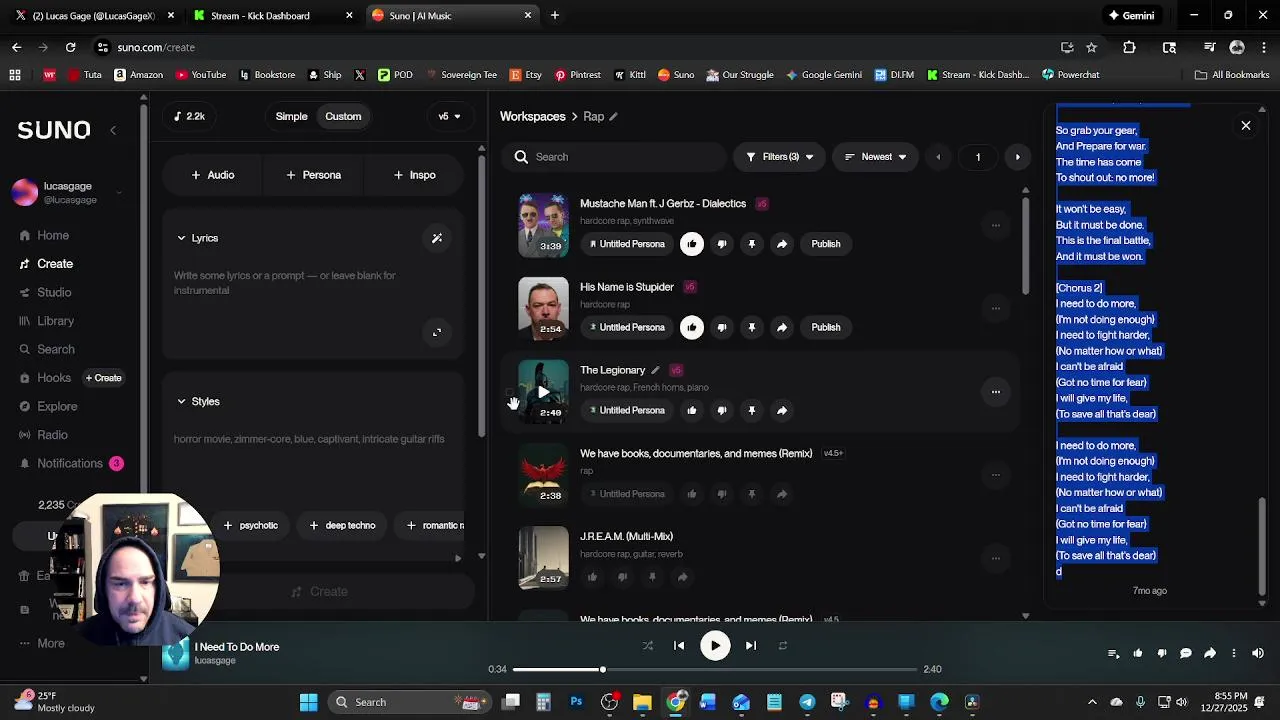This screenshot has height=720, width=1280.
Task: Open comments from the player bar
Action: (1186, 654)
